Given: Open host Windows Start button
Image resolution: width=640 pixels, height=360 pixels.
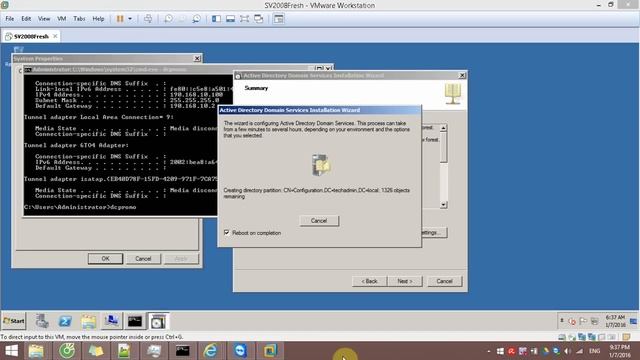Looking at the screenshot, I should [11, 351].
